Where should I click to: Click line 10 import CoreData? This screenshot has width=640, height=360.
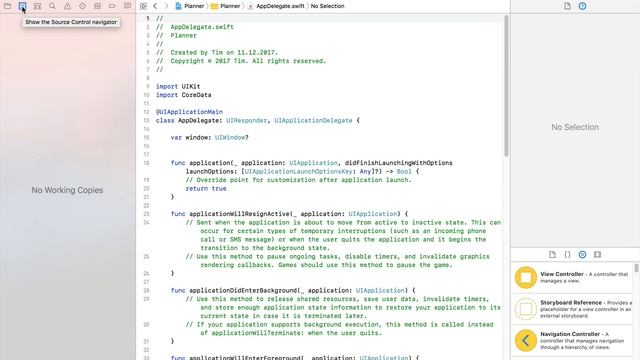point(184,95)
